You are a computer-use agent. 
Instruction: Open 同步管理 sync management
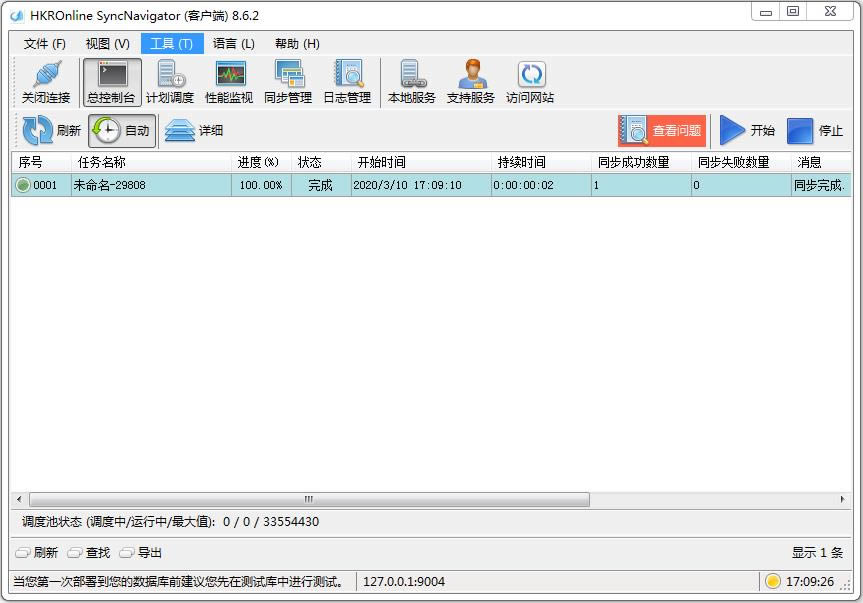coord(288,82)
